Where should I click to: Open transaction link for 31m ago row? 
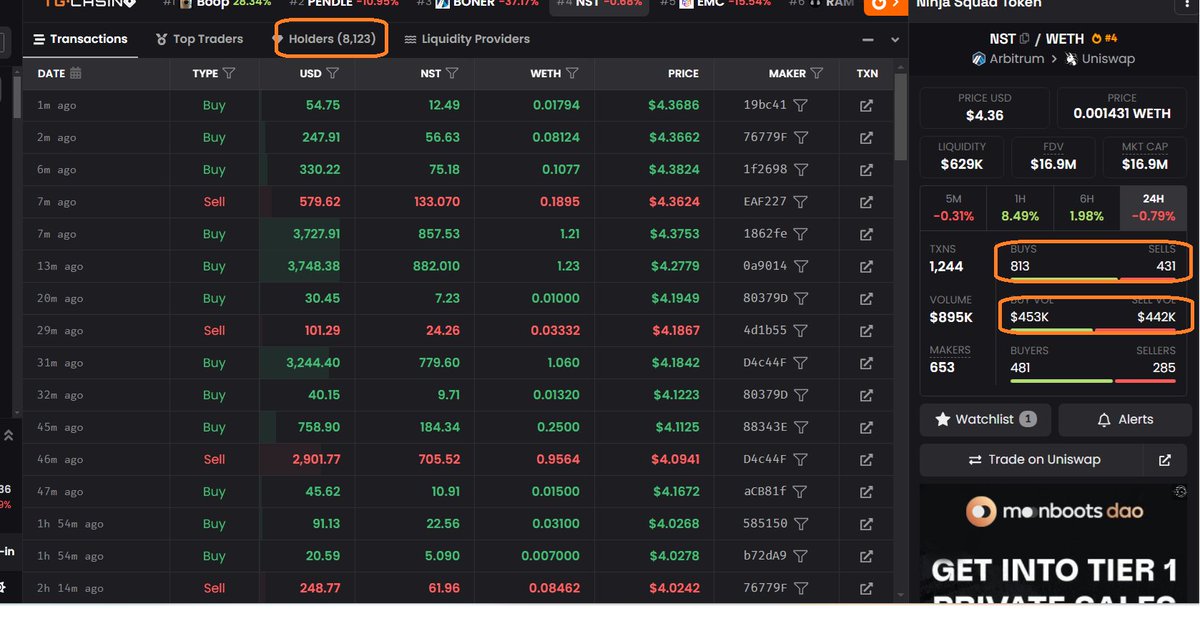point(866,363)
